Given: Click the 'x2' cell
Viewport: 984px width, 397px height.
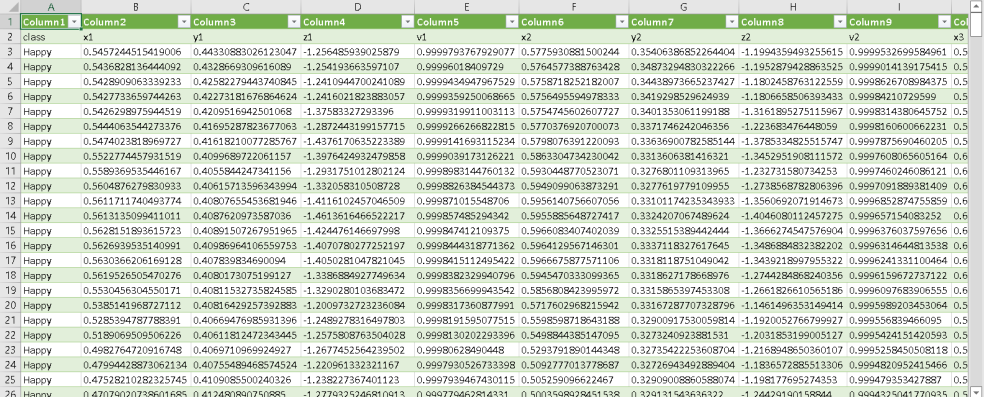Looking at the screenshot, I should (574, 37).
